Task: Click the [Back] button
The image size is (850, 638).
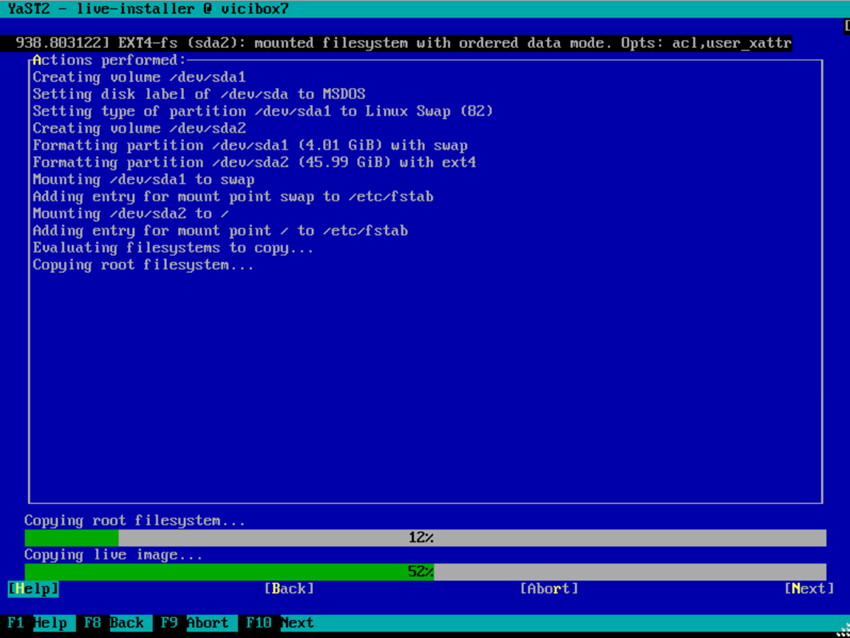Action: point(289,588)
